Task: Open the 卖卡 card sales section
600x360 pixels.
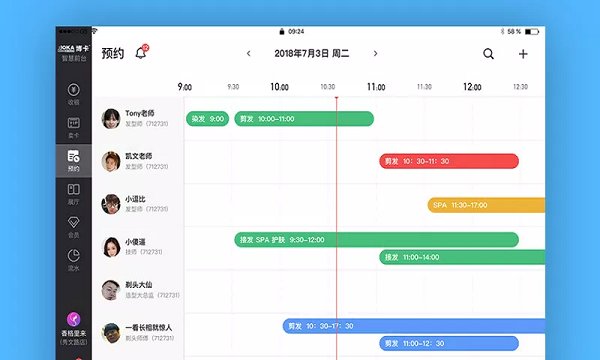Action: point(73,127)
